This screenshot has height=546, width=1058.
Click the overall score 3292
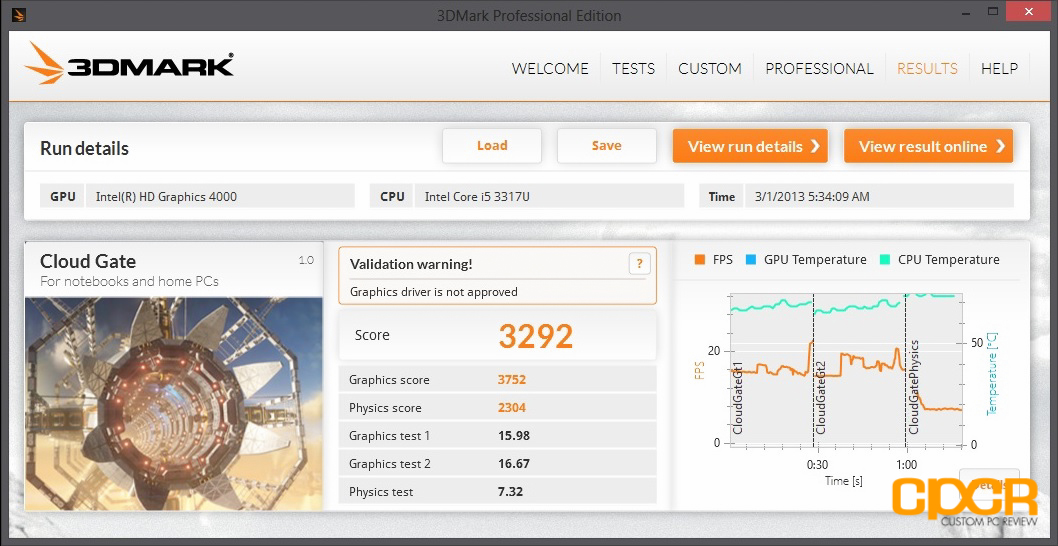tap(536, 336)
